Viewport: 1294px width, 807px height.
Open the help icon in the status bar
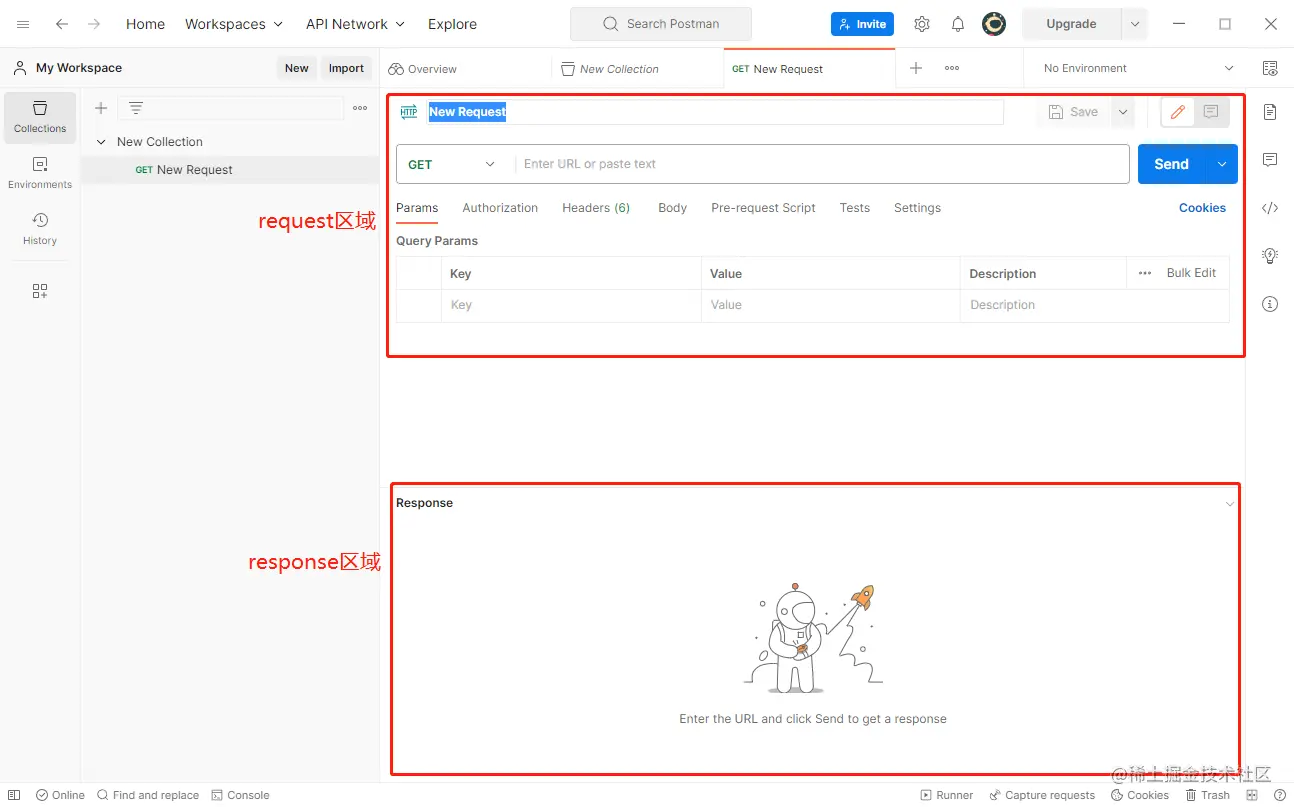[x=1280, y=795]
